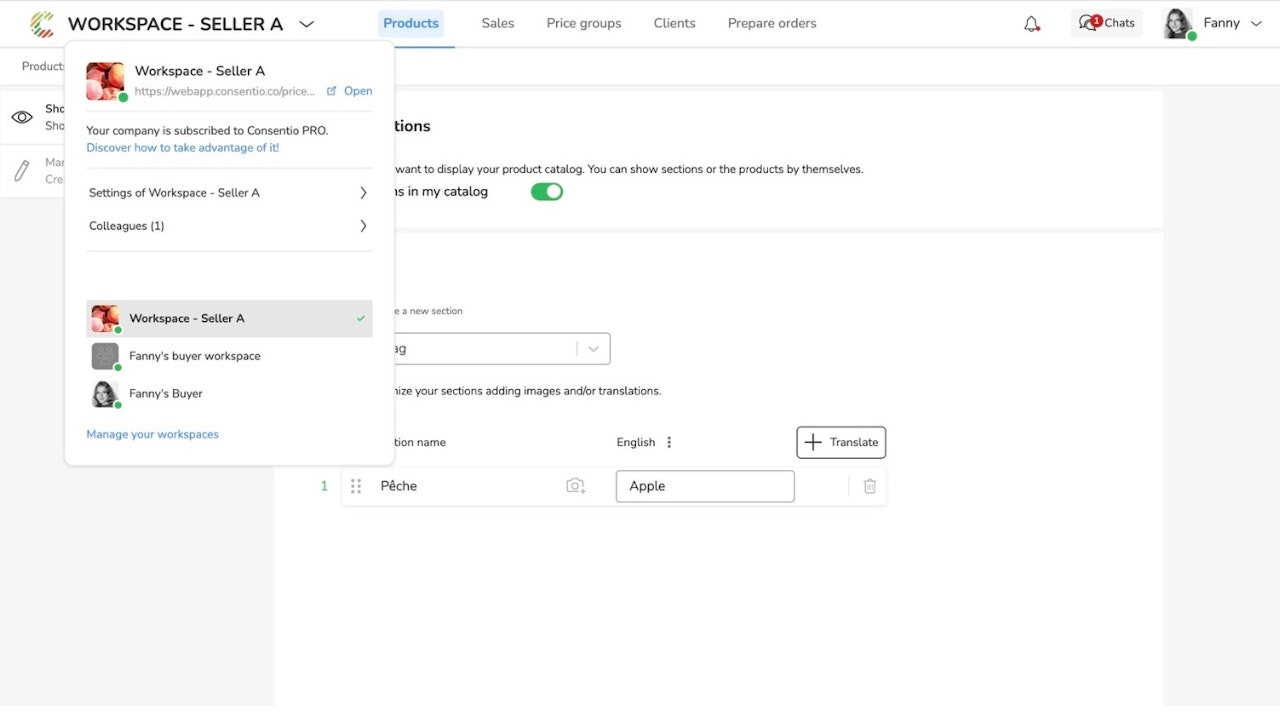Click the eye icon in left sidebar
Screen dimensions: 1280x716
click(22, 117)
